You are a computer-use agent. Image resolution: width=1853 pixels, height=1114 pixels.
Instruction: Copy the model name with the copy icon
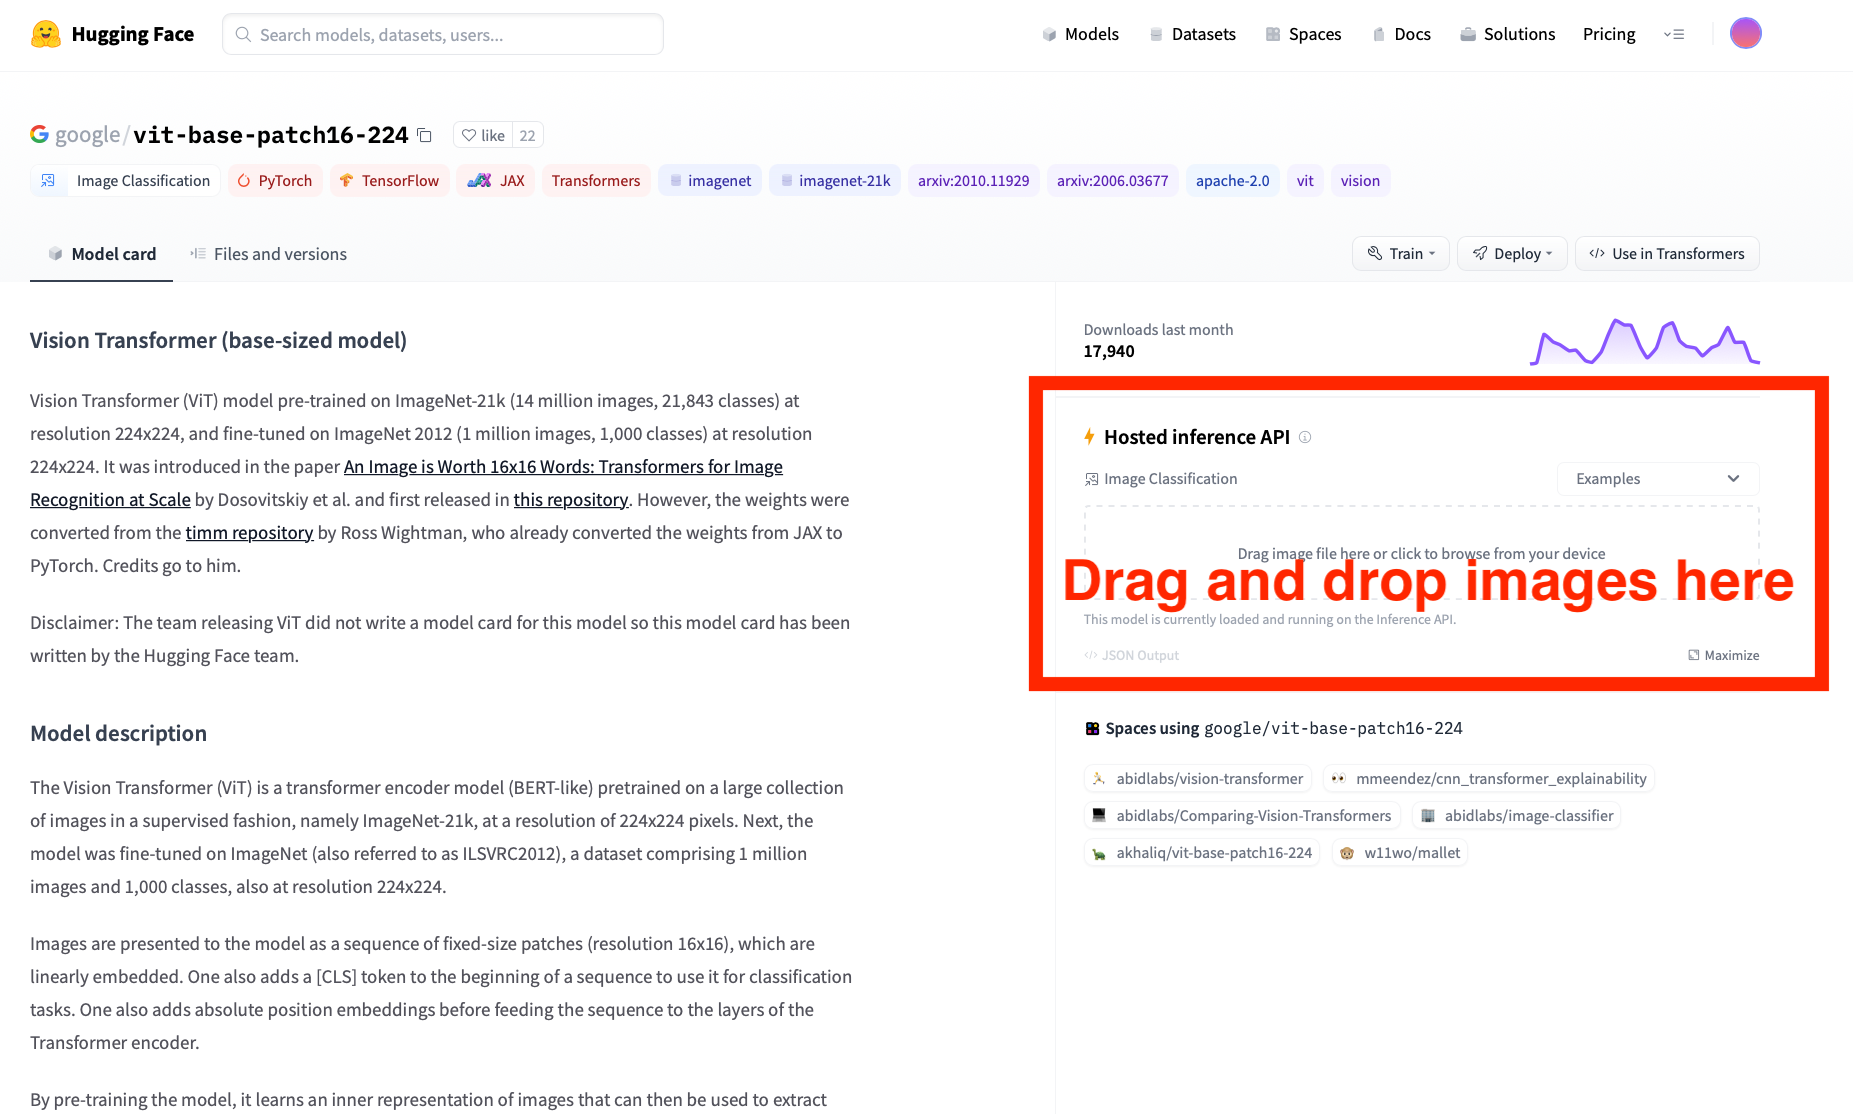click(x=425, y=135)
